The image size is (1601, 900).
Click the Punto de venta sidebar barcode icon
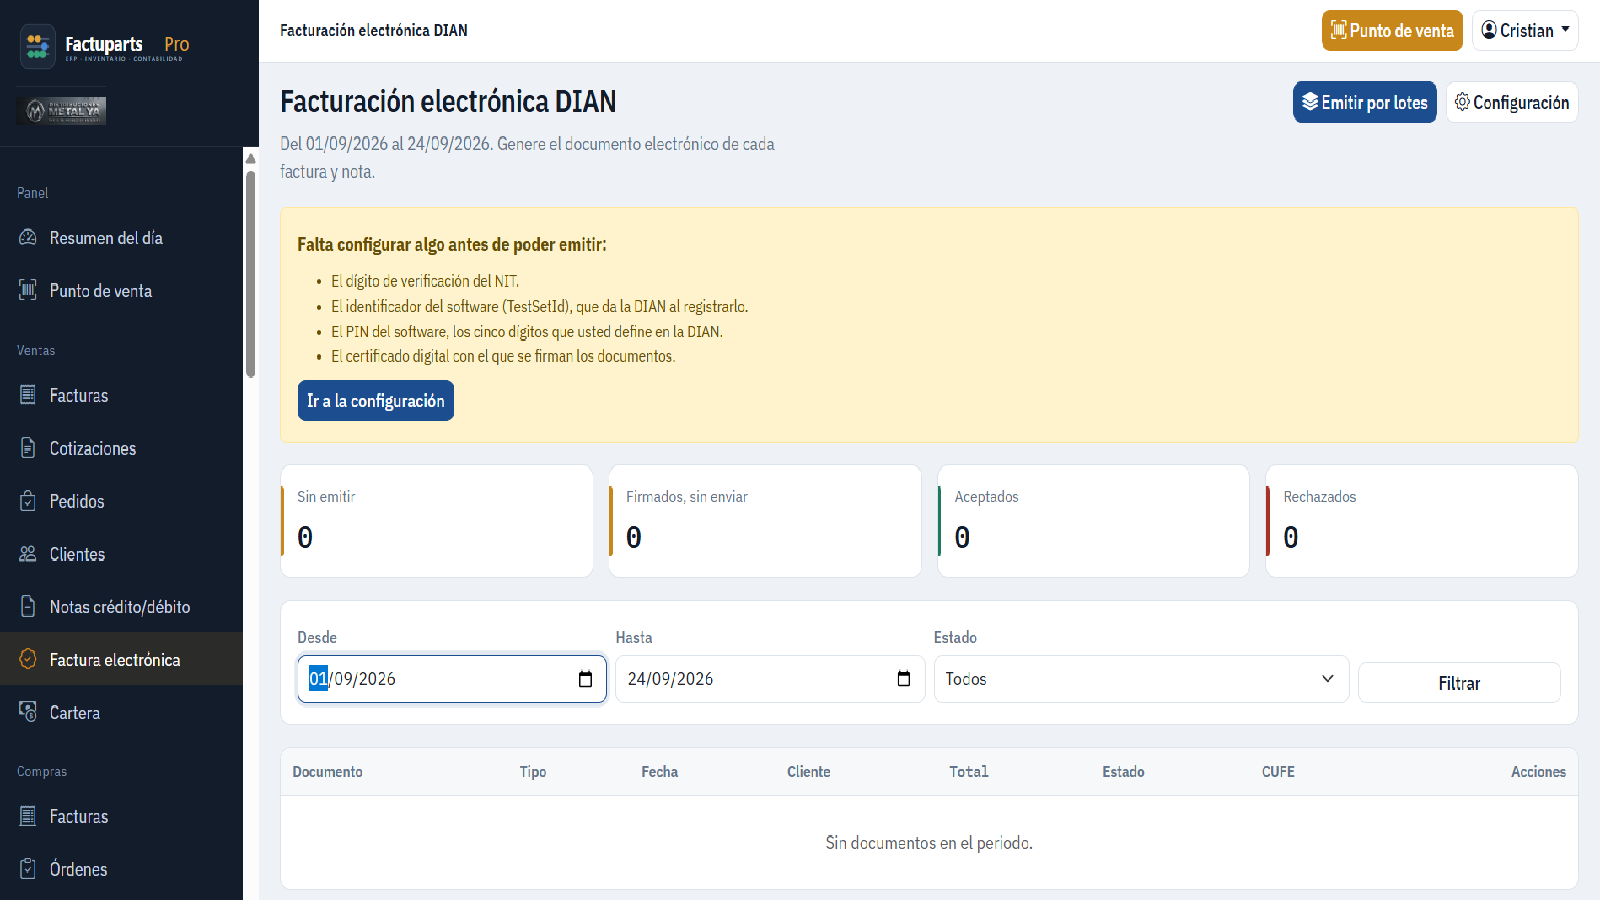pos(28,291)
